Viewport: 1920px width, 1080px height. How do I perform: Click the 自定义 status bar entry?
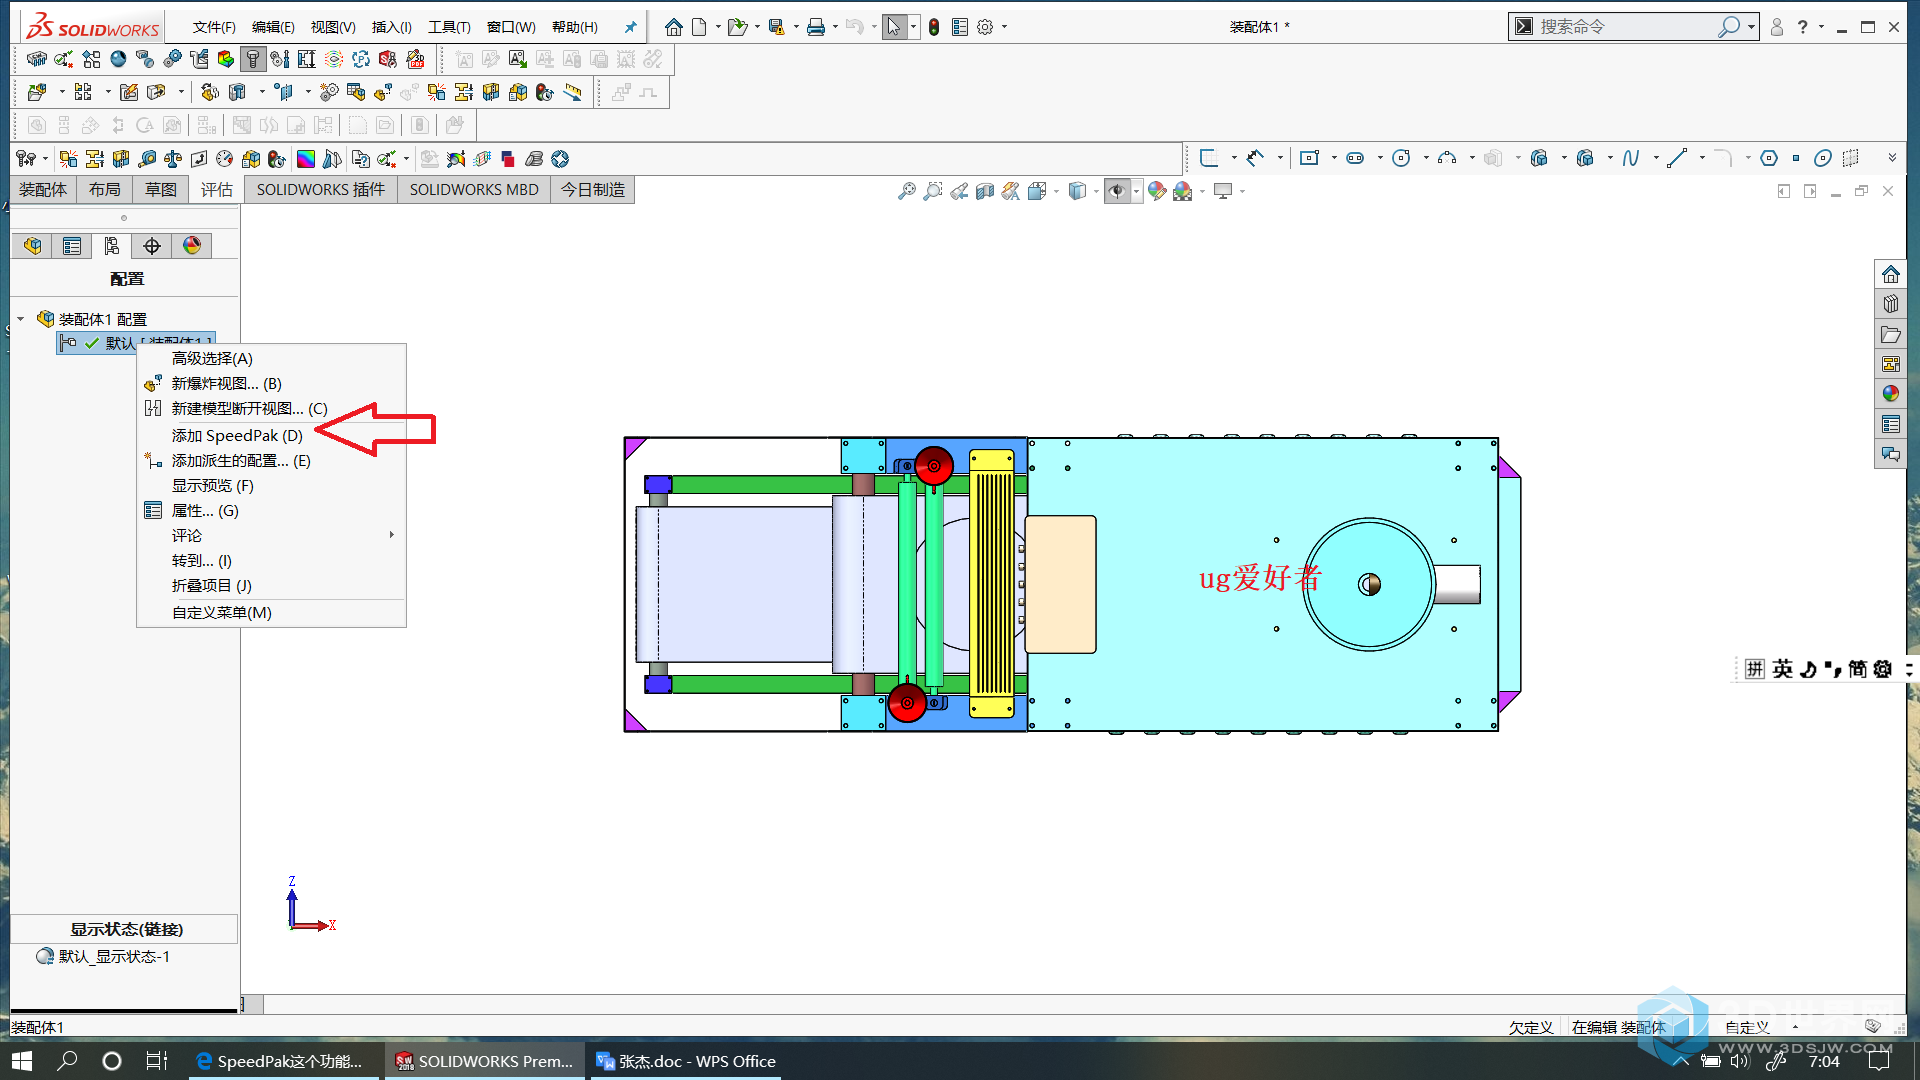tap(1747, 1027)
